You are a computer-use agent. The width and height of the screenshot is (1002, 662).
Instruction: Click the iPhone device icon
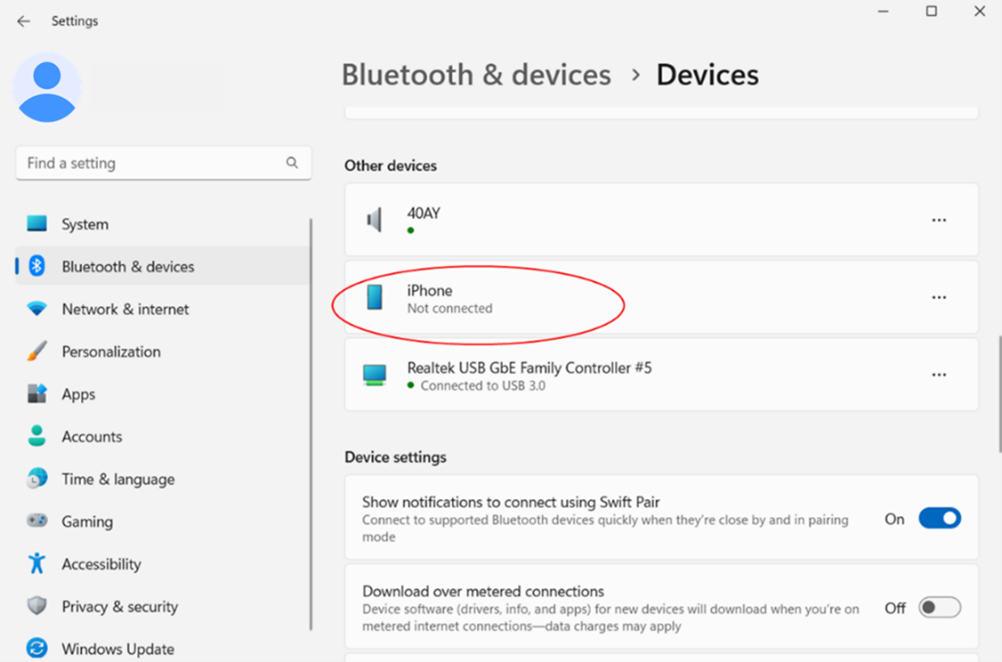(x=375, y=297)
